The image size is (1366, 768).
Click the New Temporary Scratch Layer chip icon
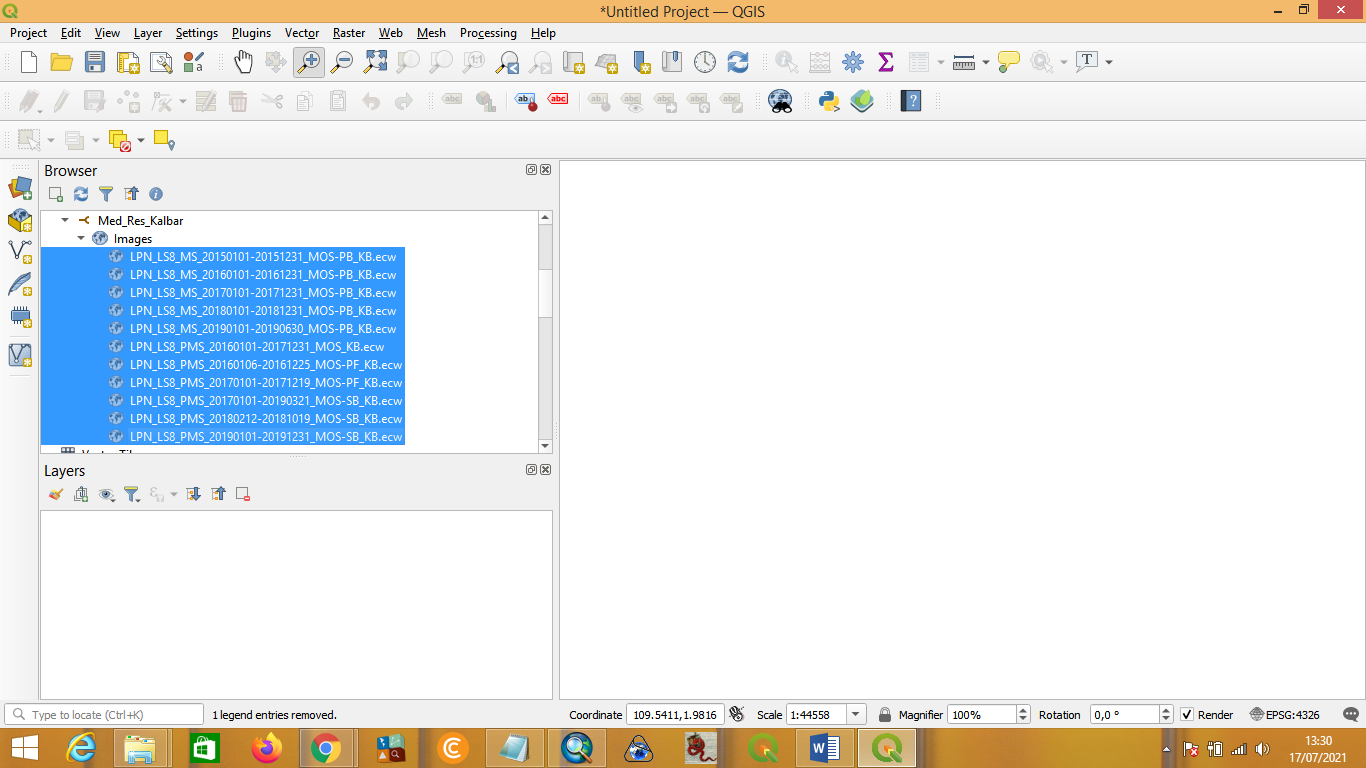click(20, 318)
